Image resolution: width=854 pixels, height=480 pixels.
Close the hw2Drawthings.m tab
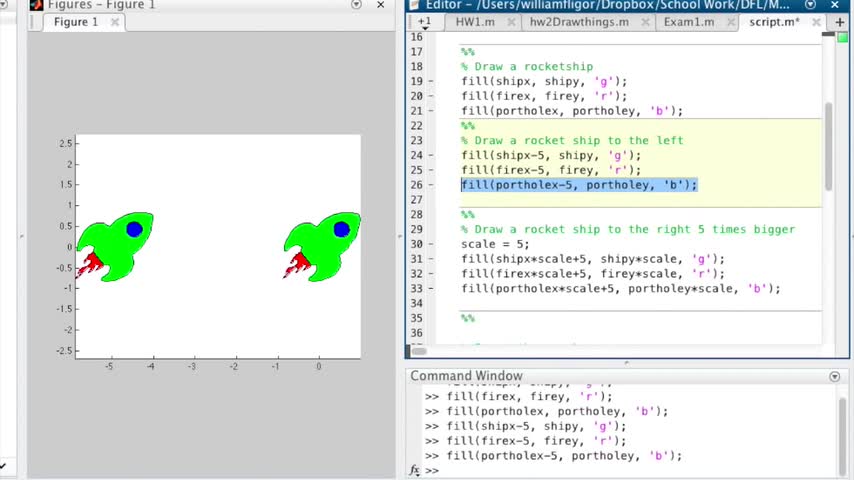coord(645,22)
